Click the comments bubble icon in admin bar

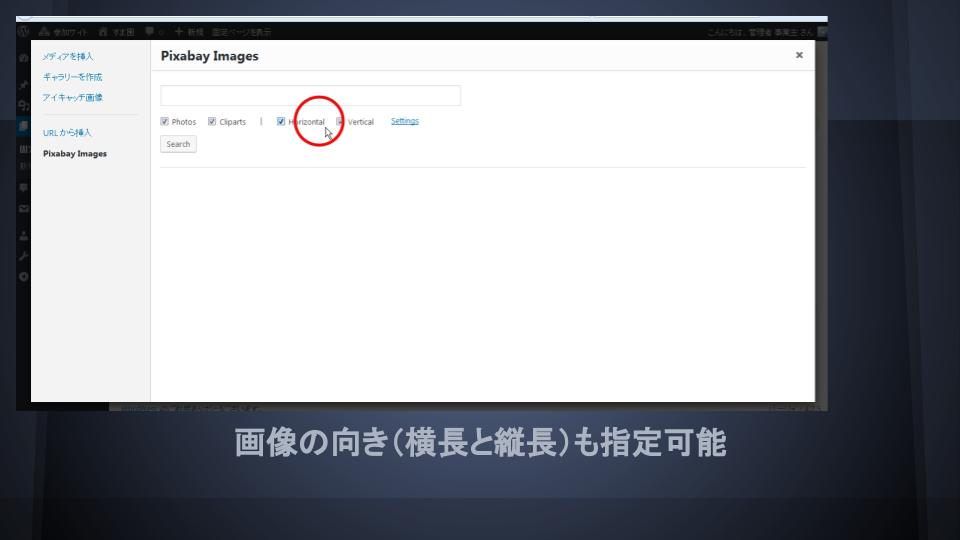point(149,32)
